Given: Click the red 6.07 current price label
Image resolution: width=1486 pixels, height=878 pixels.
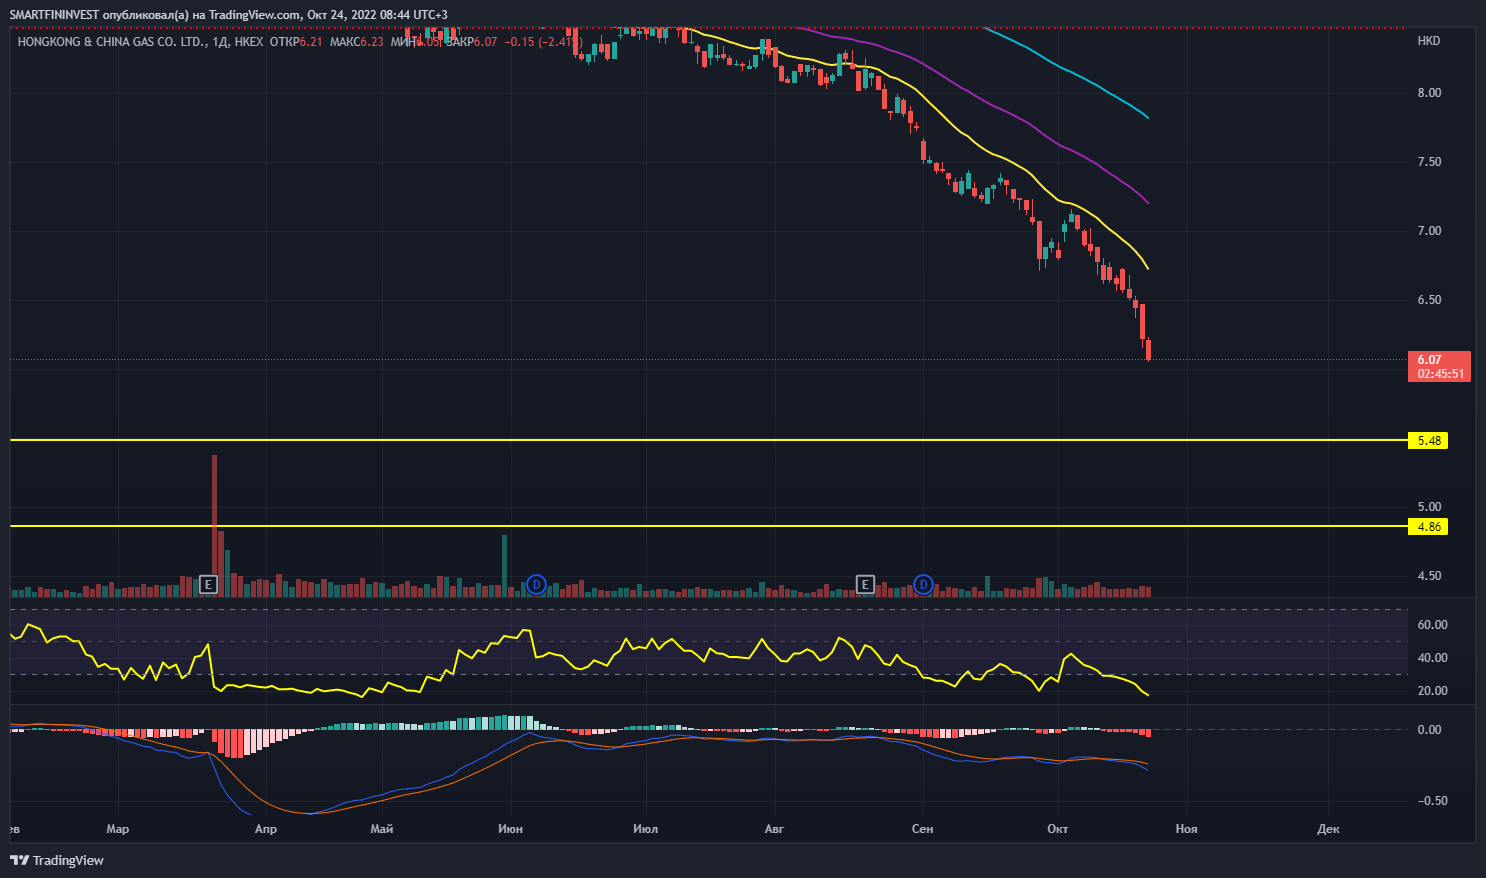Looking at the screenshot, I should [1439, 366].
